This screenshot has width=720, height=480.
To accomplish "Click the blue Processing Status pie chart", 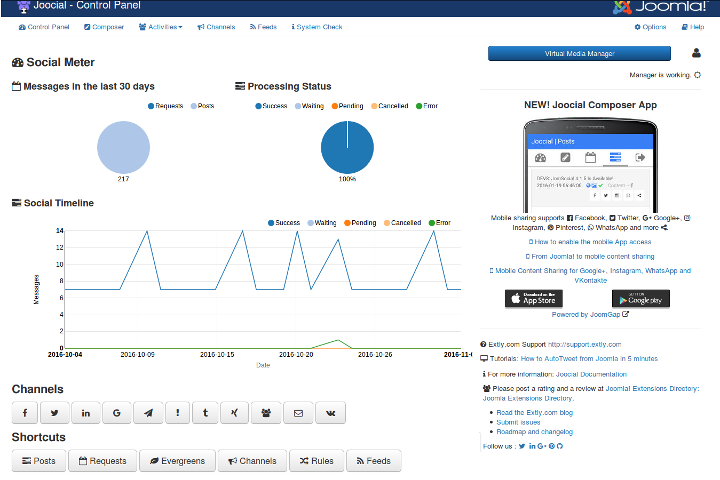I will [347, 147].
